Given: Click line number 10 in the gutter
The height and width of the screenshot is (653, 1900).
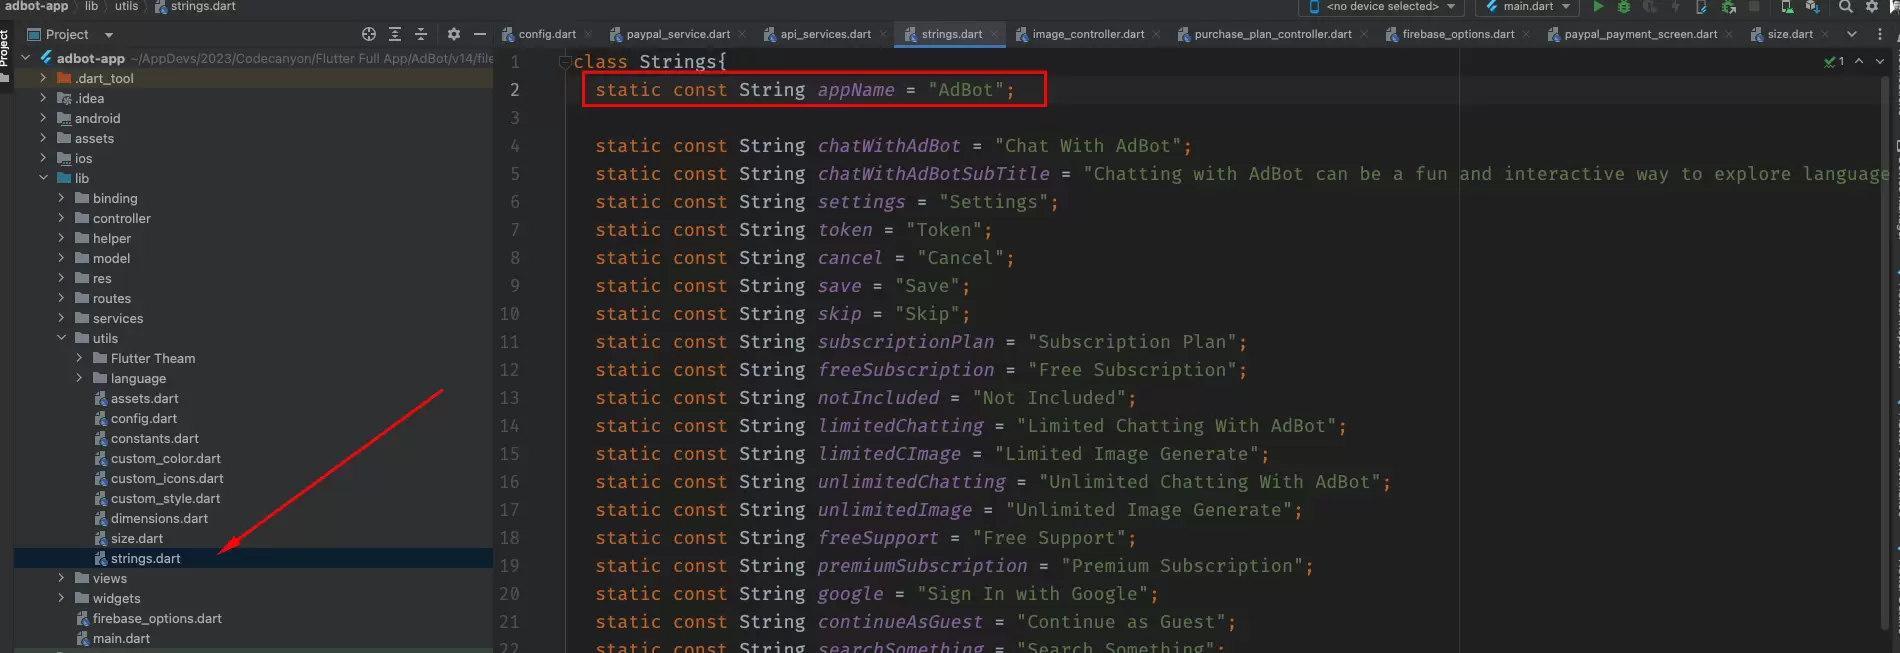Looking at the screenshot, I should (509, 314).
